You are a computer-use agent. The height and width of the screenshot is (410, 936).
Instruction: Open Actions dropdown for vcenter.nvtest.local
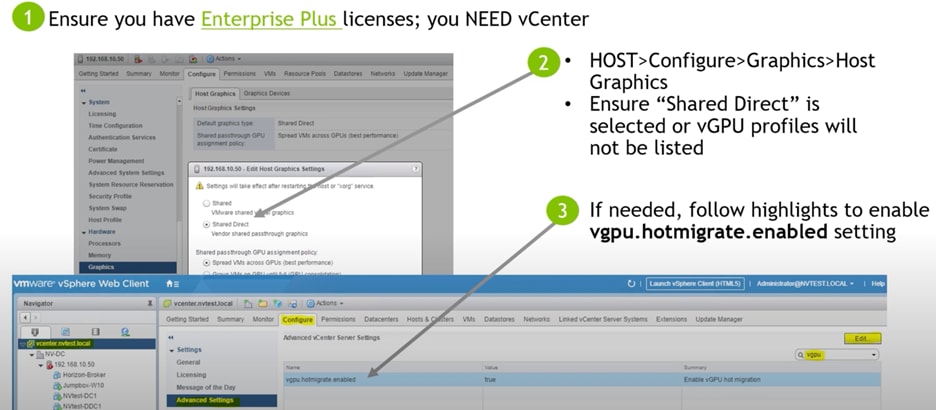(x=323, y=303)
